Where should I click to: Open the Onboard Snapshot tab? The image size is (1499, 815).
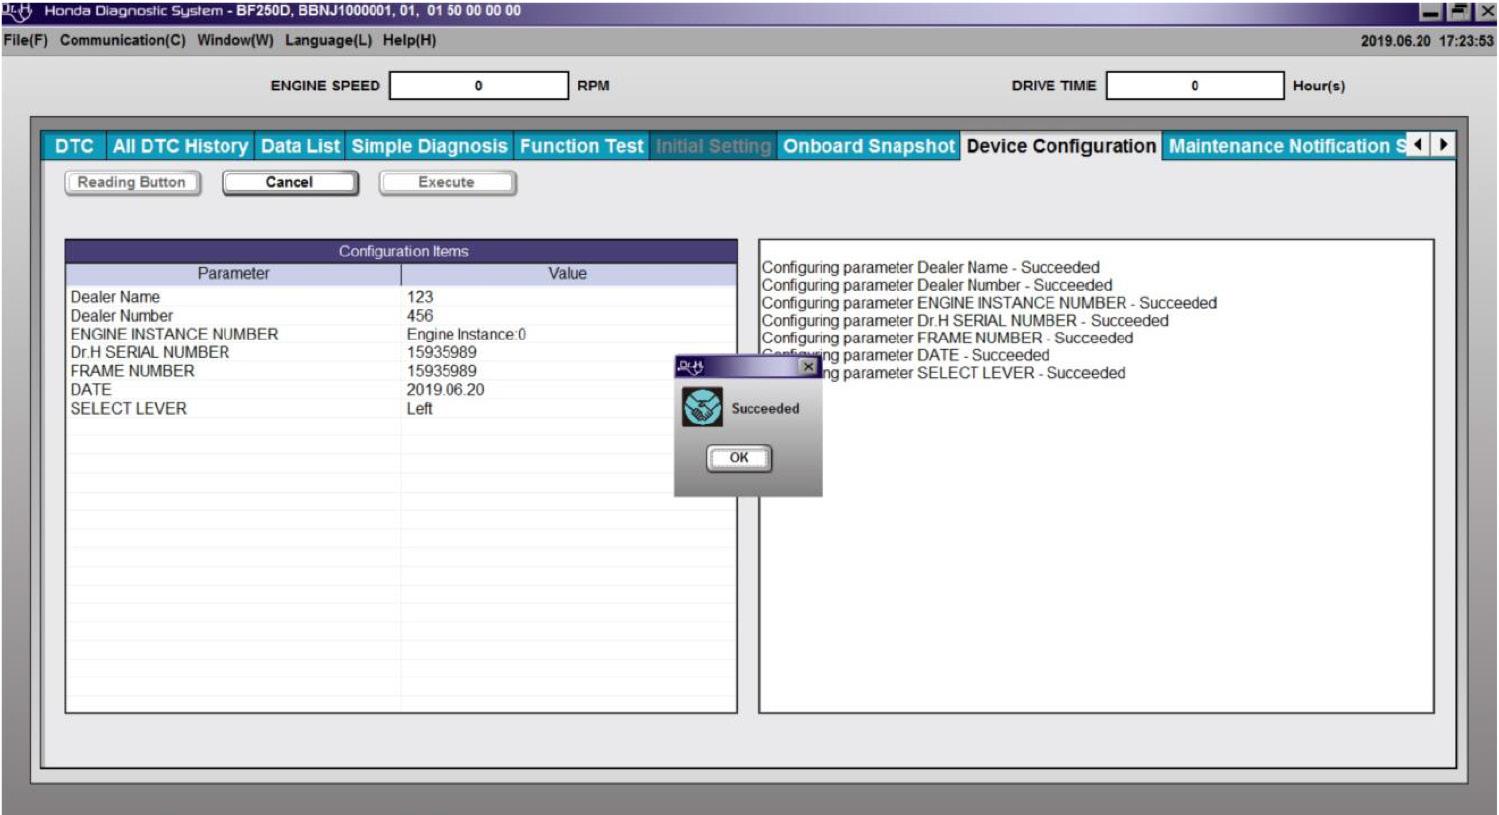[x=868, y=146]
